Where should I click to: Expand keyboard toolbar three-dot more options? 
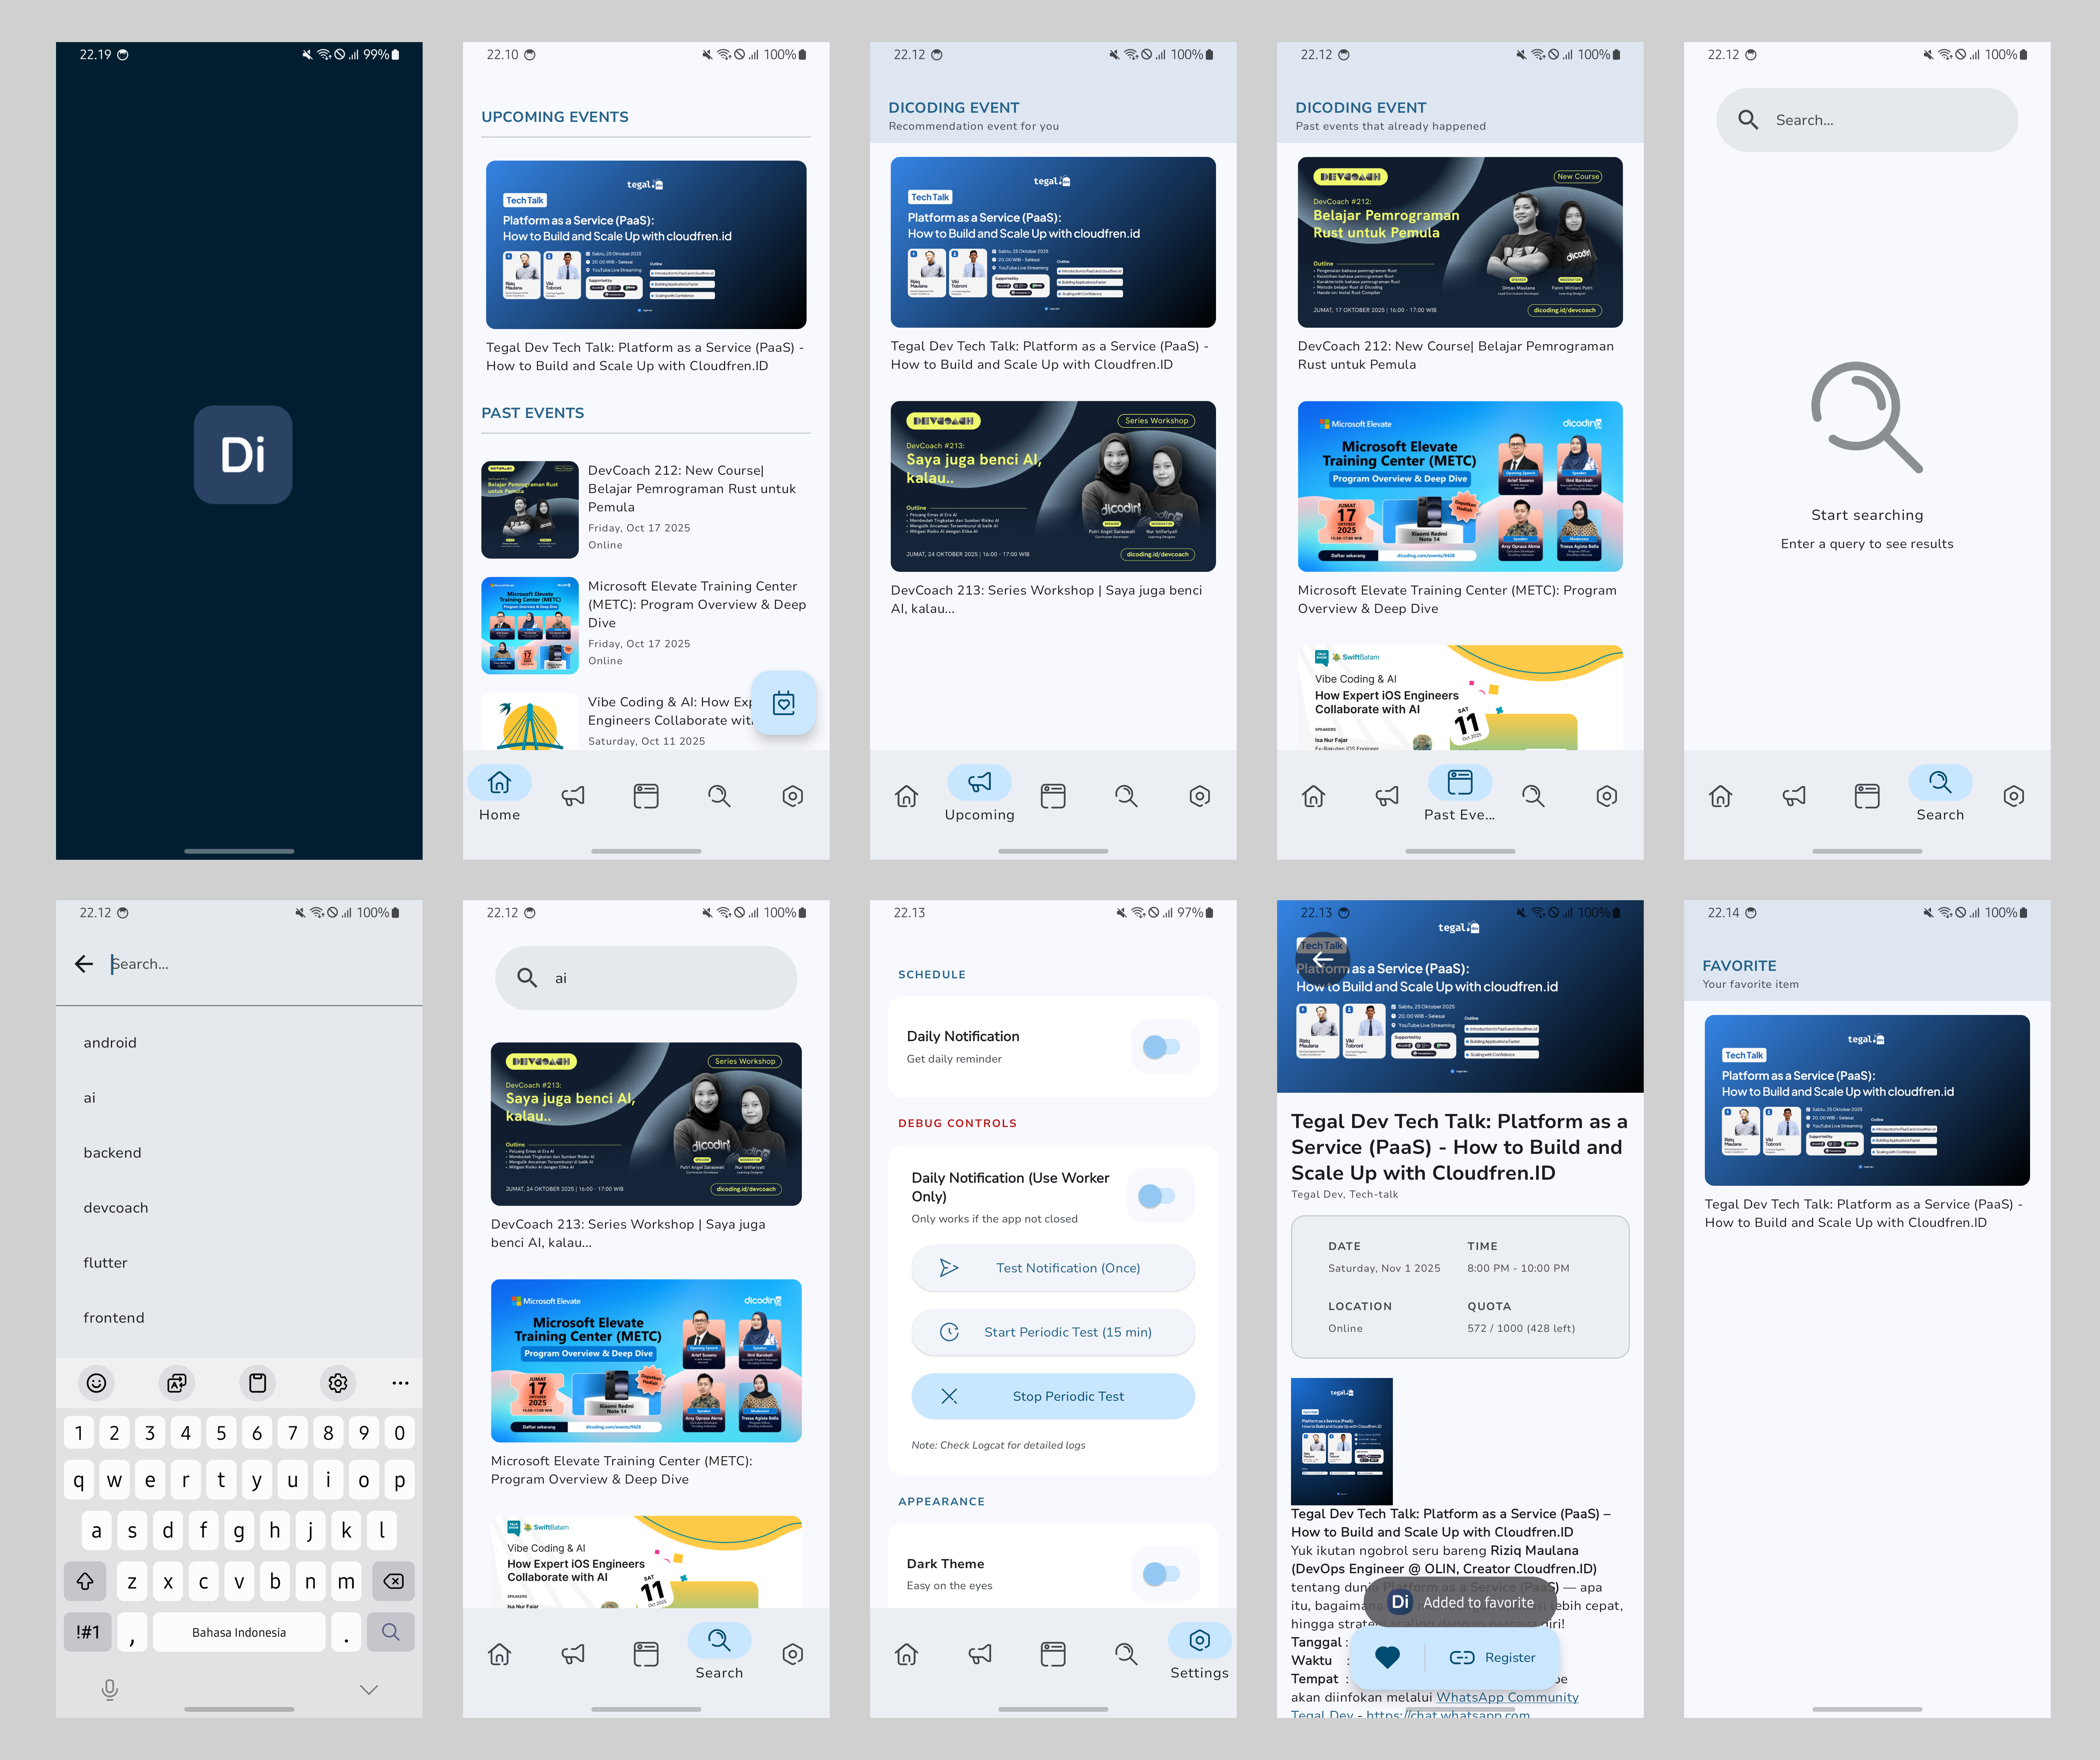[x=400, y=1383]
